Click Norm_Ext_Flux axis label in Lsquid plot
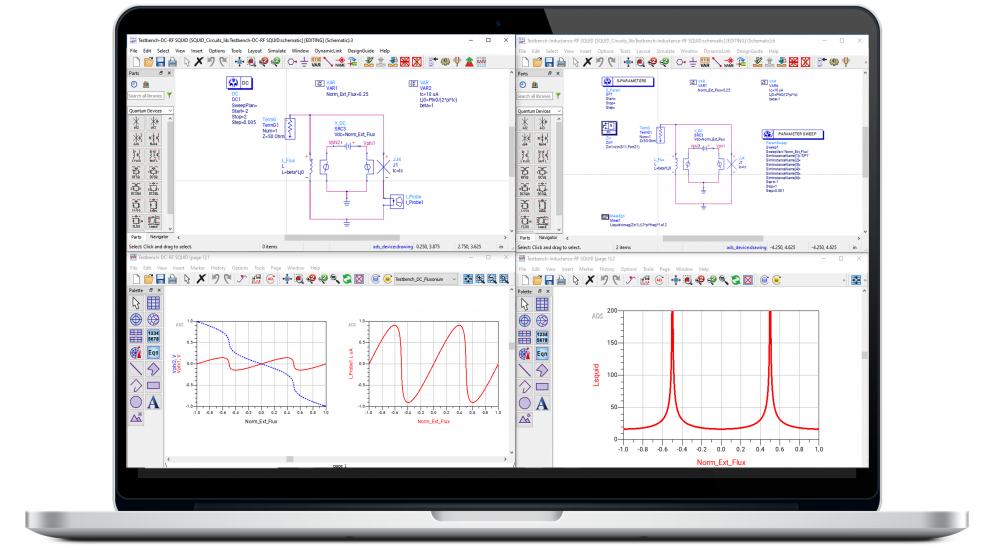Viewport: 1000px width, 555px height. tap(721, 462)
